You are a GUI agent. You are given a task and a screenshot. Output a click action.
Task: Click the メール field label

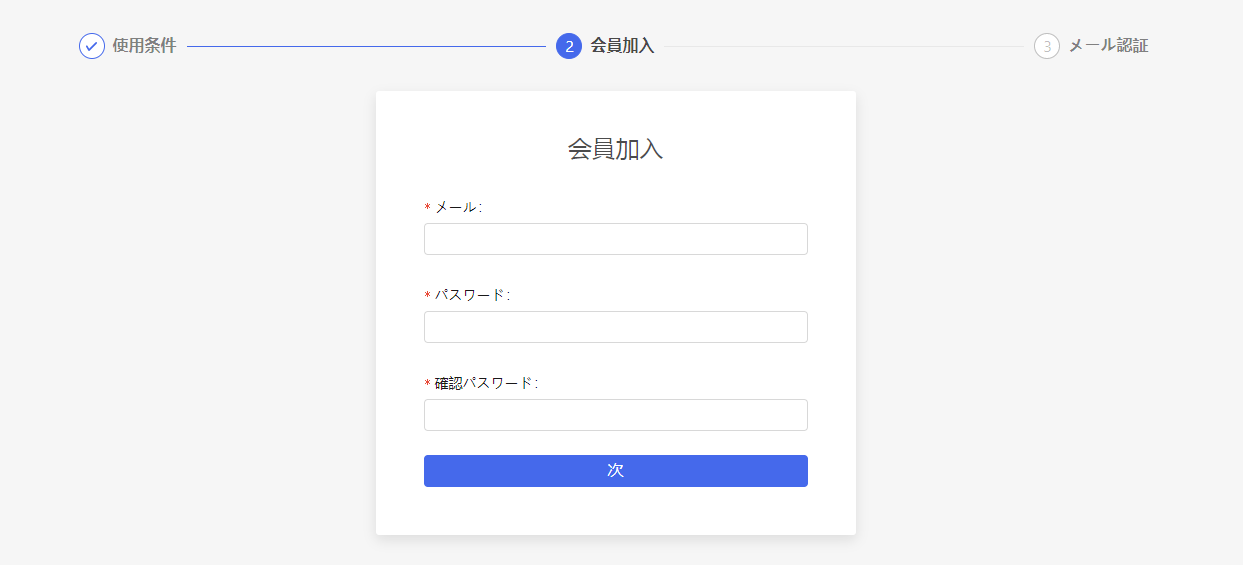tap(458, 207)
